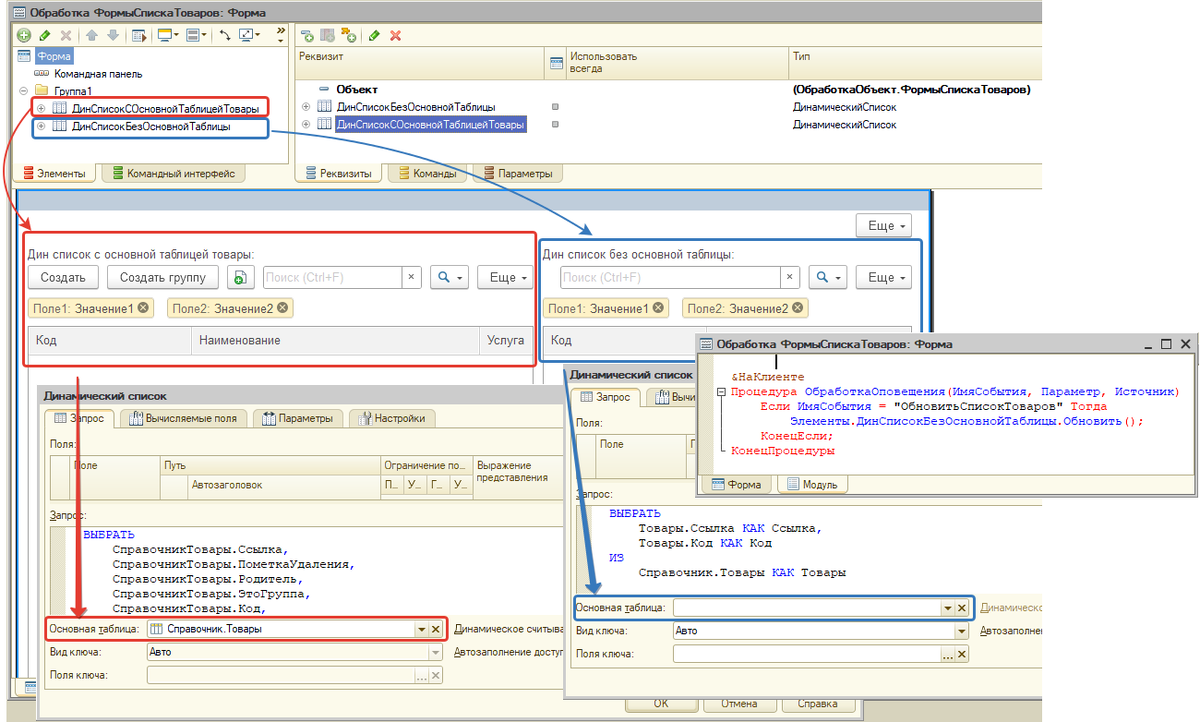Open Настройки tab in Динамический список dialog
The width and height of the screenshot is (1200, 722).
[392, 418]
